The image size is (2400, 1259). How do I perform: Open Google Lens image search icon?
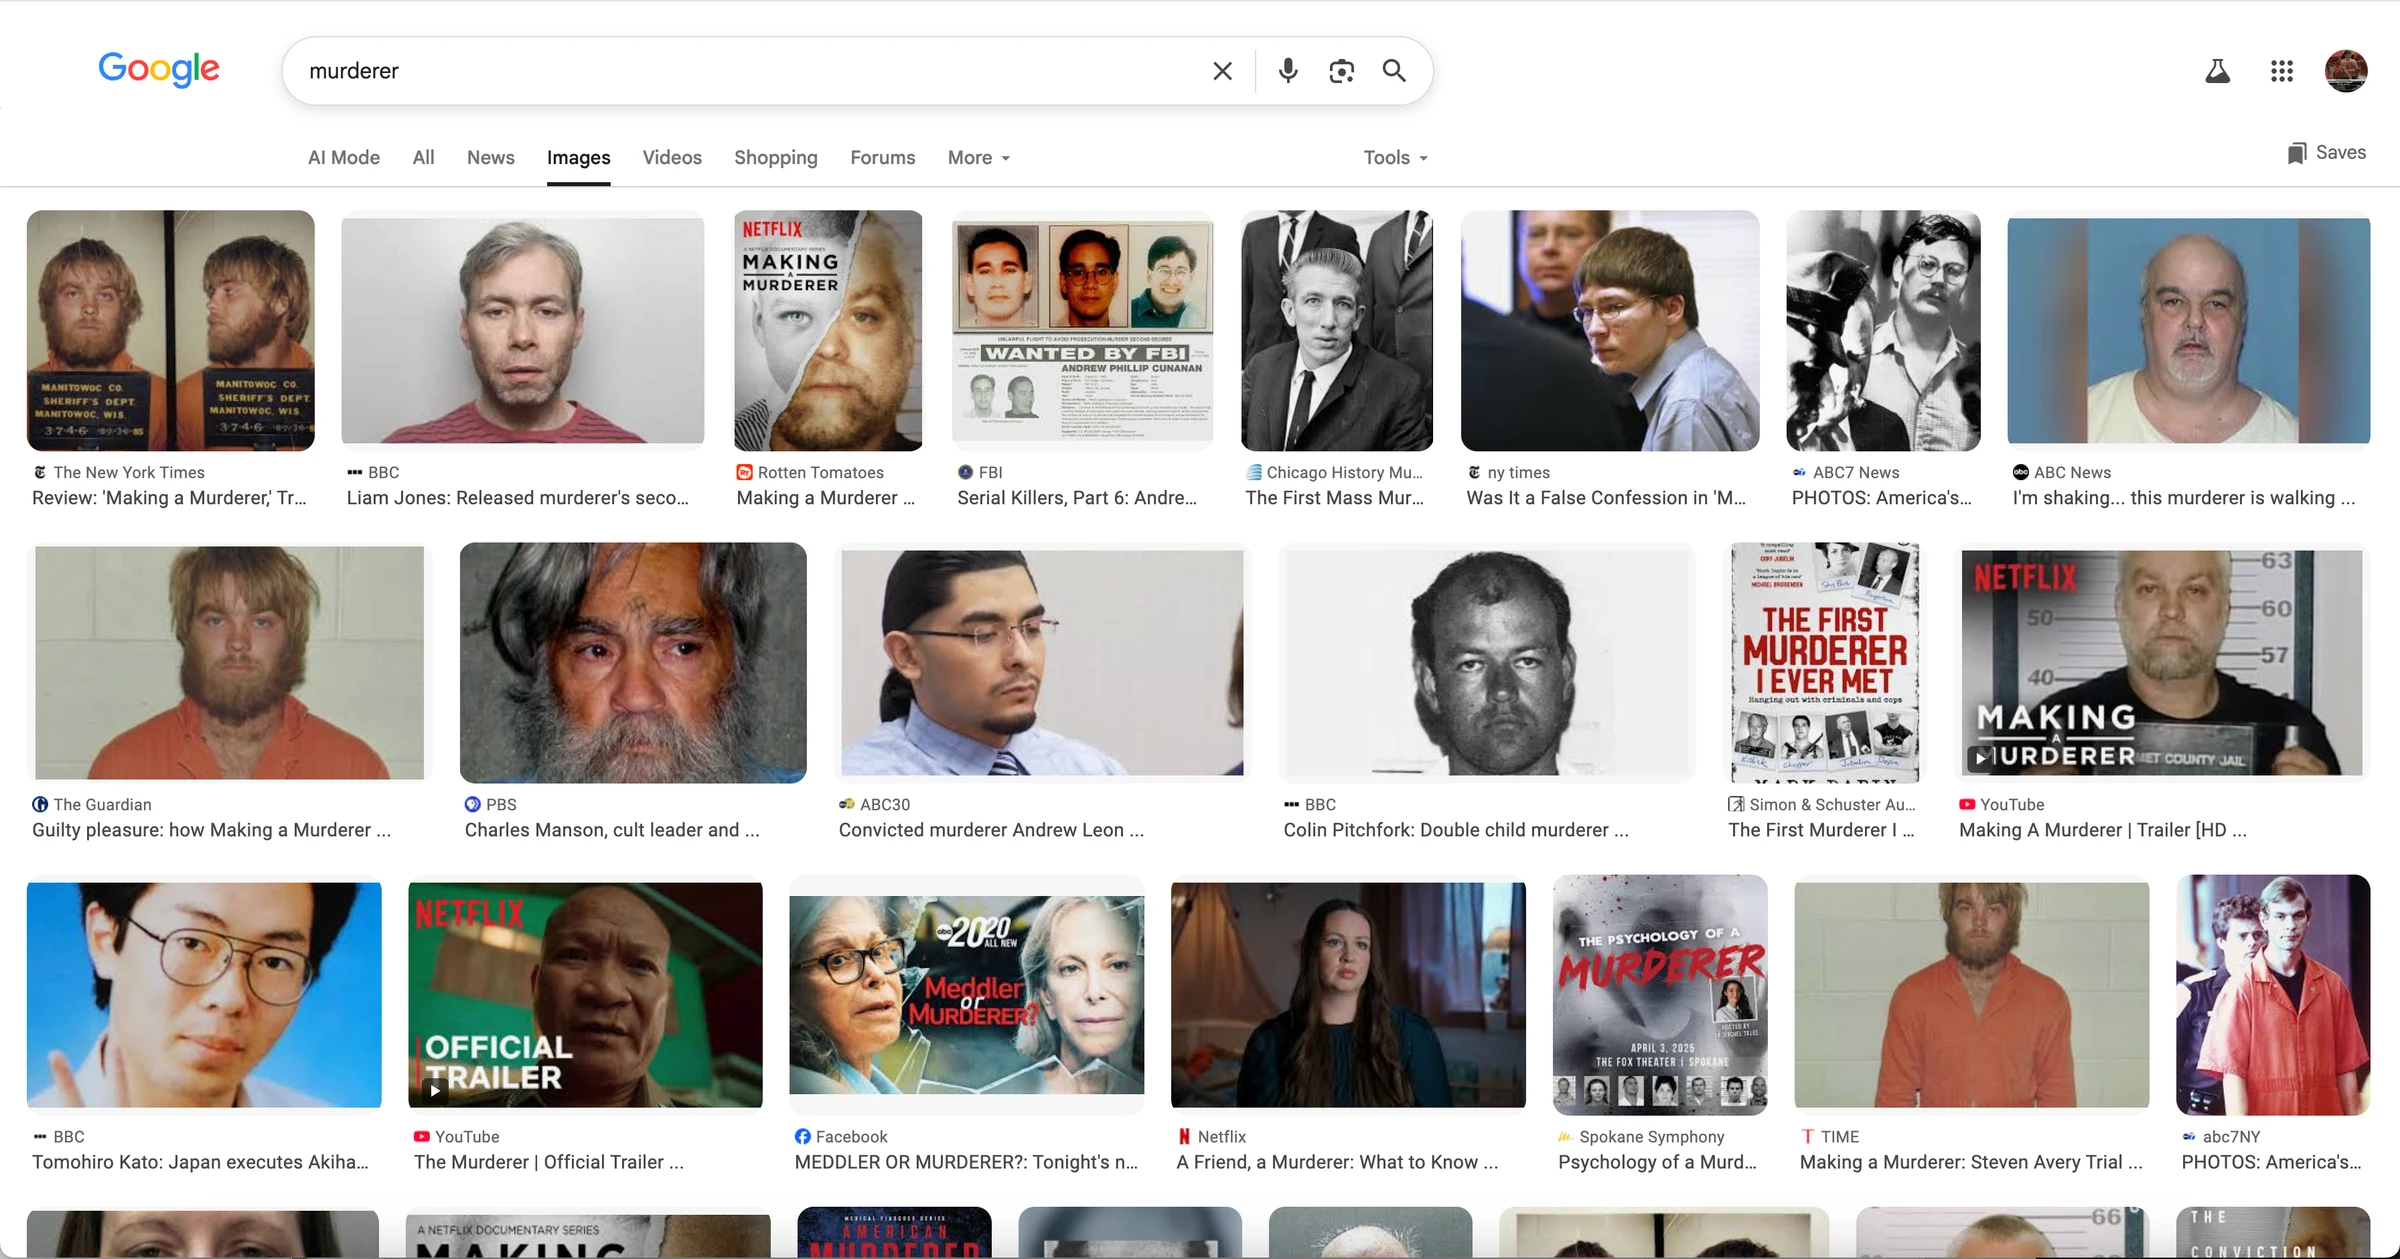[x=1341, y=71]
